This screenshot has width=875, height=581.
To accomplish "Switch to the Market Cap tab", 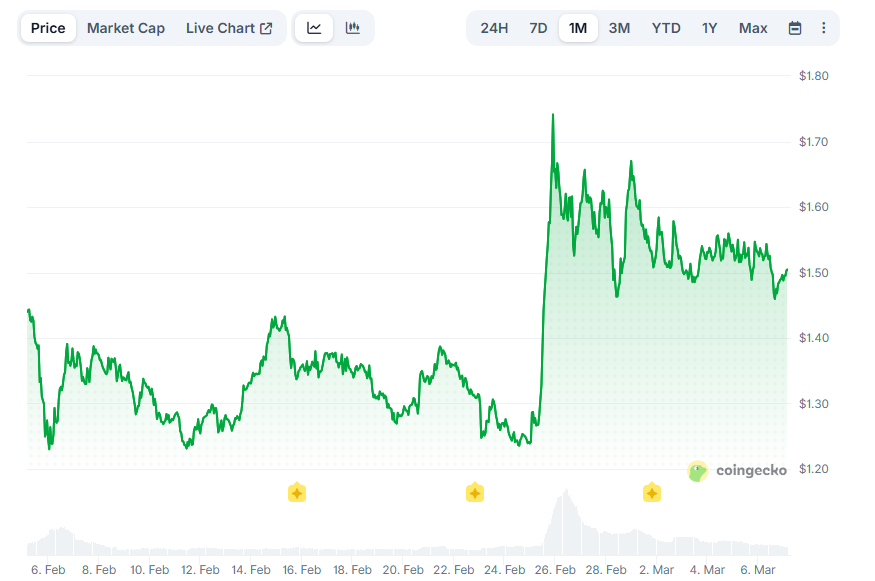I will tap(126, 28).
